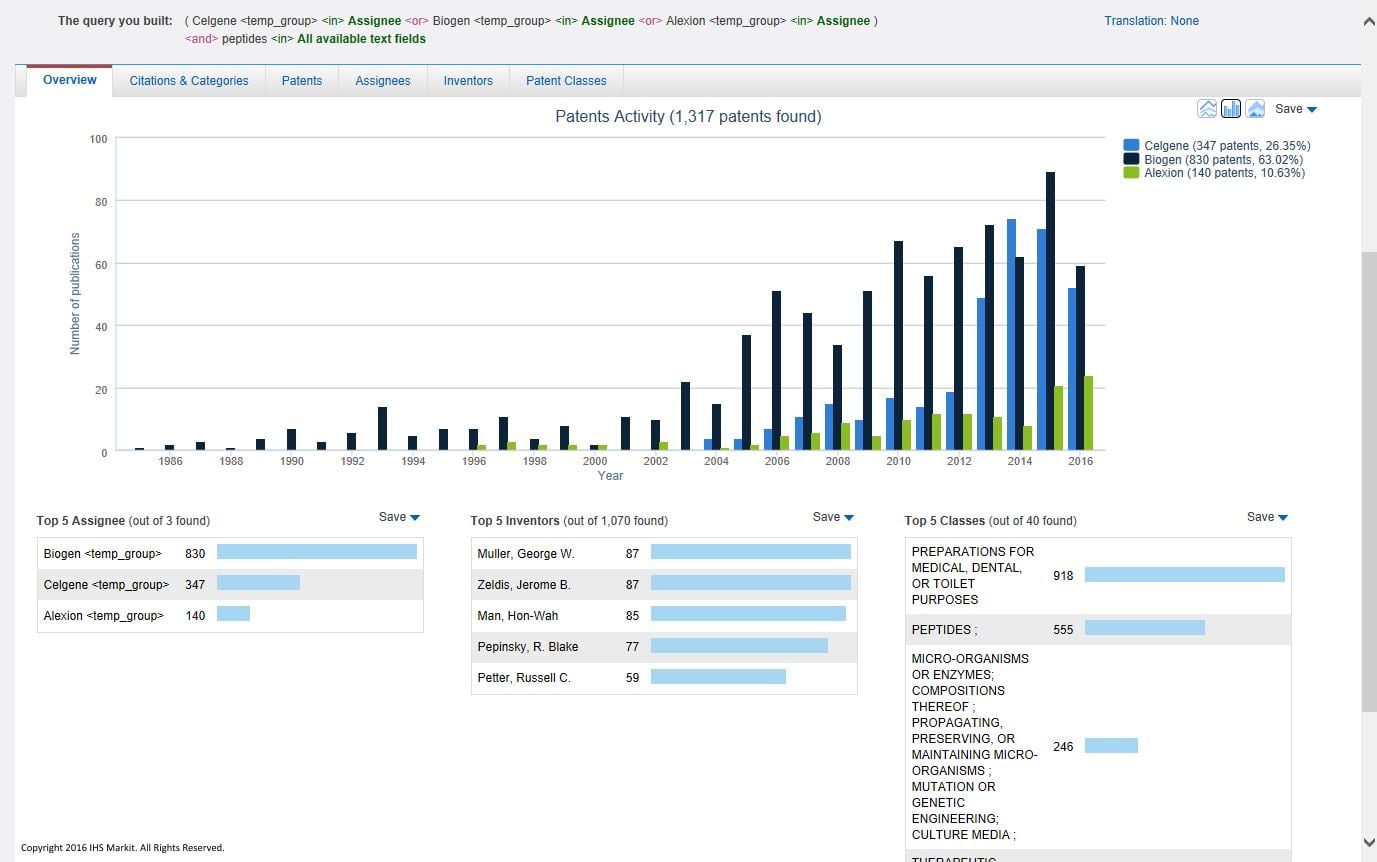Open the chart Save dropdown

coord(1296,109)
